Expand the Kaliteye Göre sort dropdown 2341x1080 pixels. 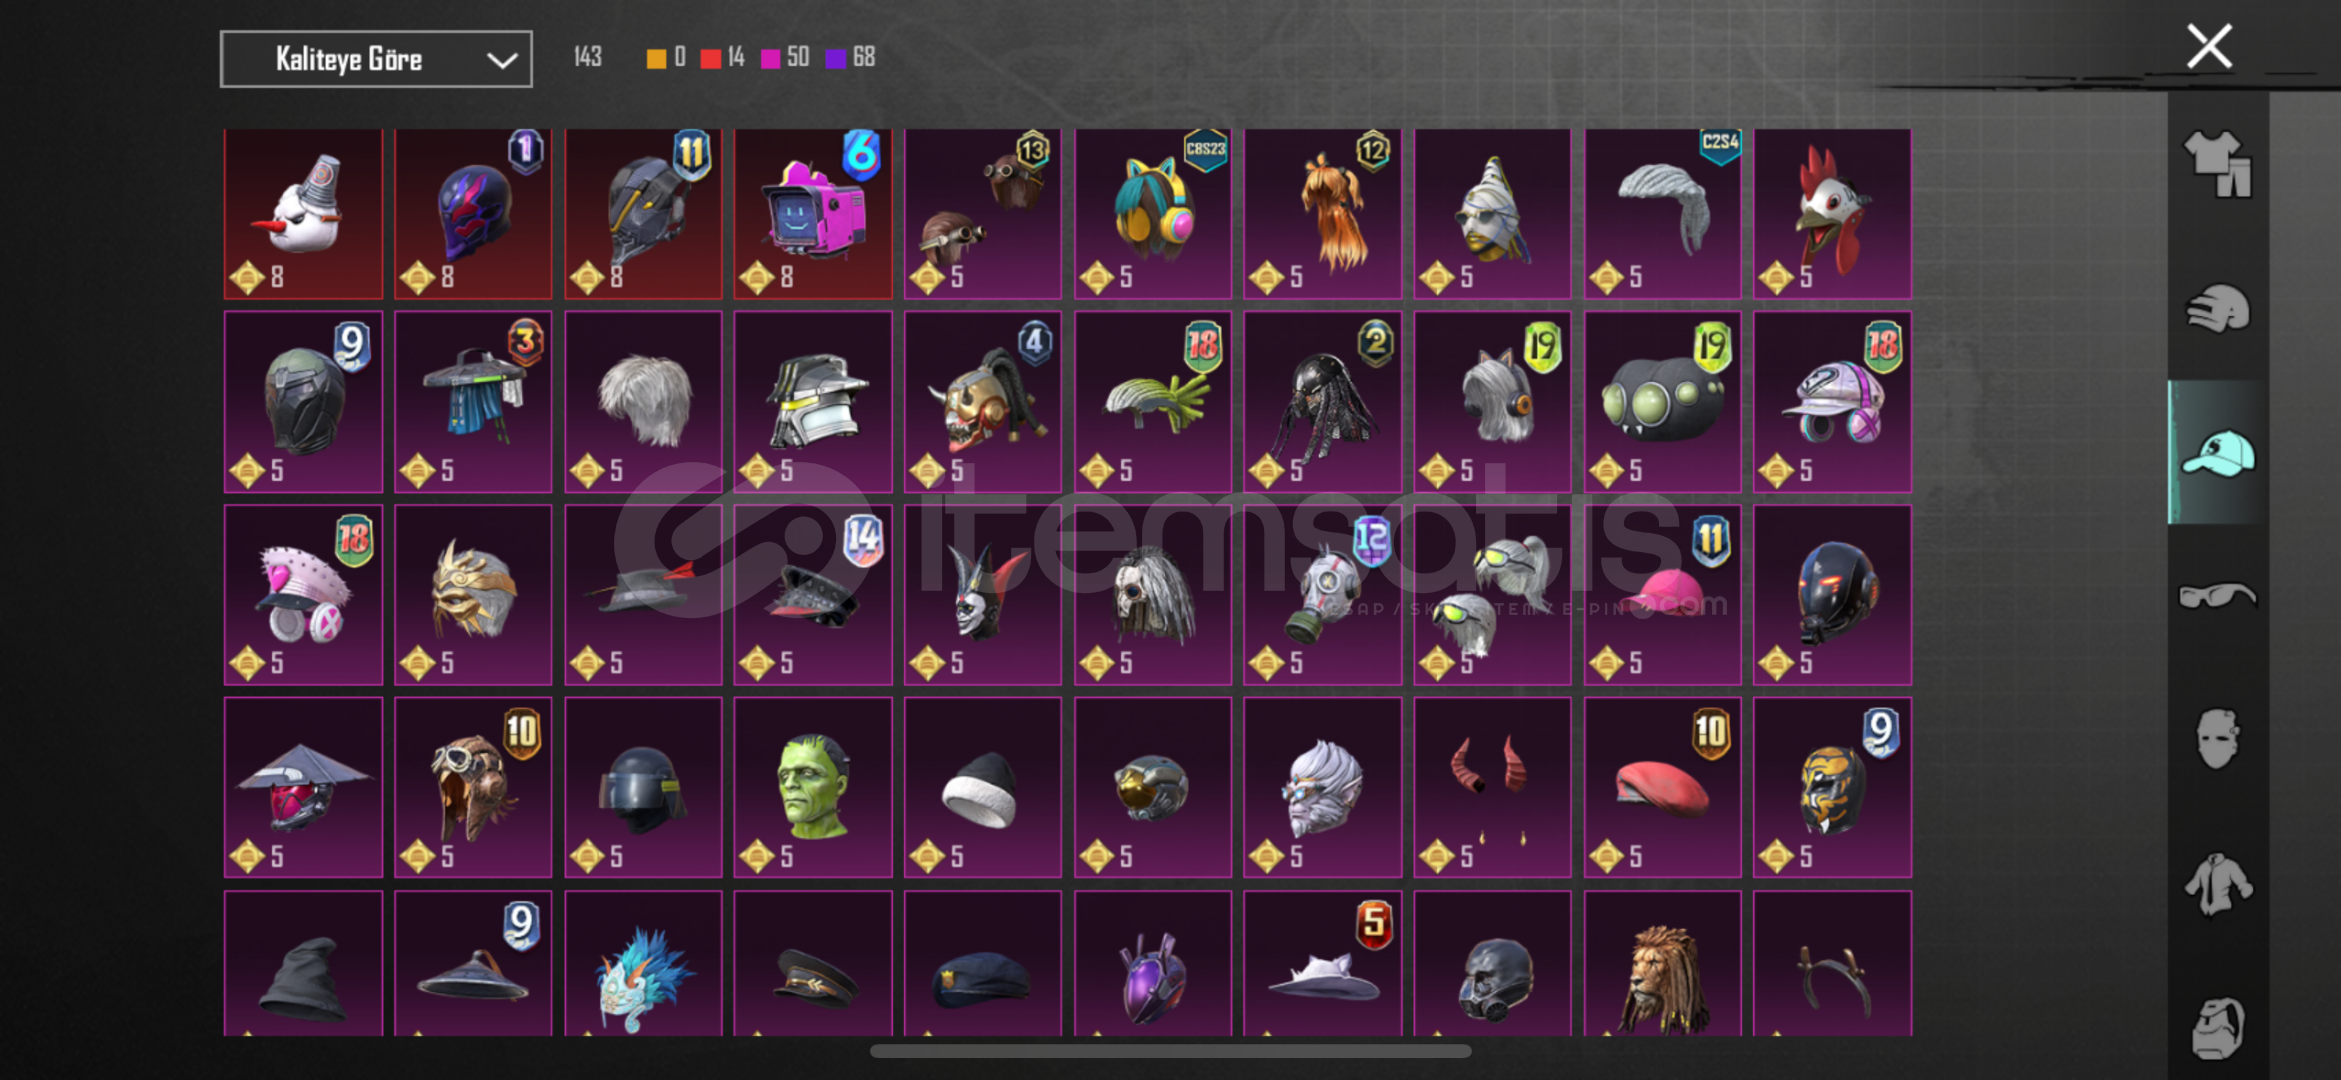point(376,59)
